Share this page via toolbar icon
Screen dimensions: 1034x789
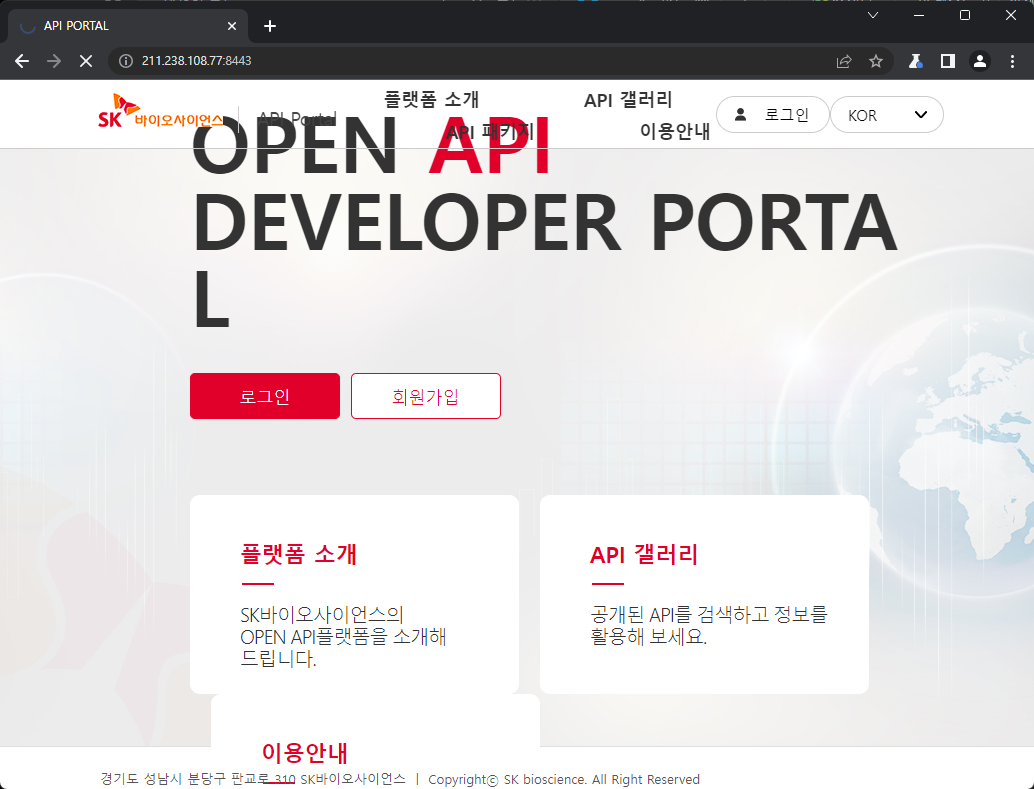pos(844,61)
